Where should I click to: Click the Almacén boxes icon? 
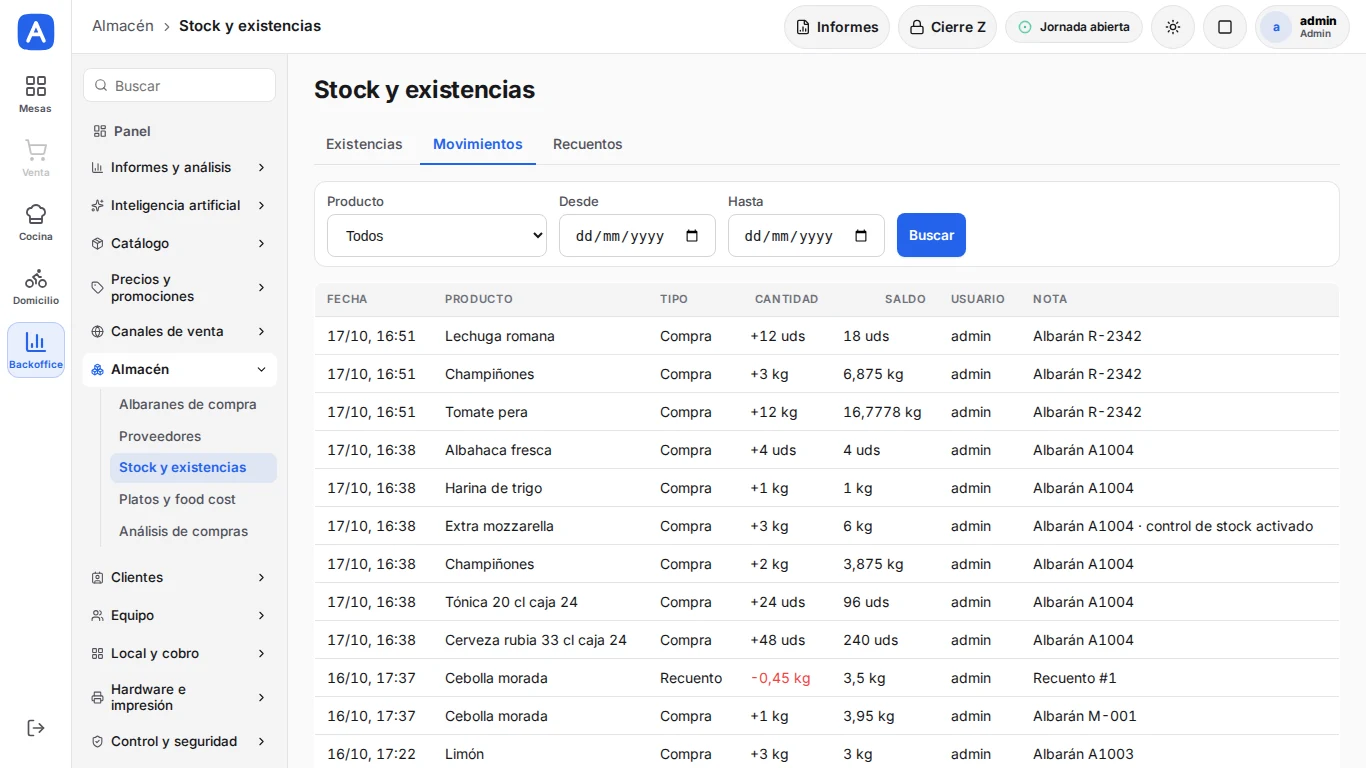[97, 369]
